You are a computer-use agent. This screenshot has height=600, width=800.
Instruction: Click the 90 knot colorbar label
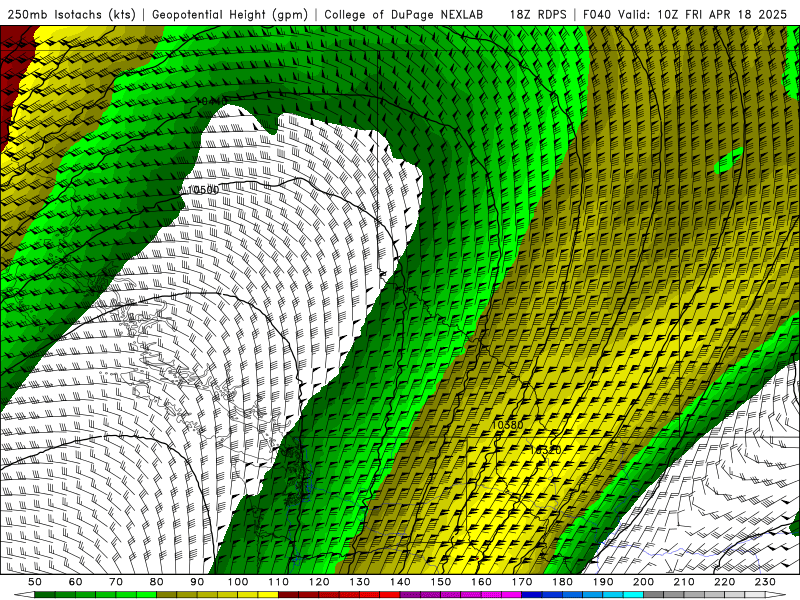pos(197,582)
